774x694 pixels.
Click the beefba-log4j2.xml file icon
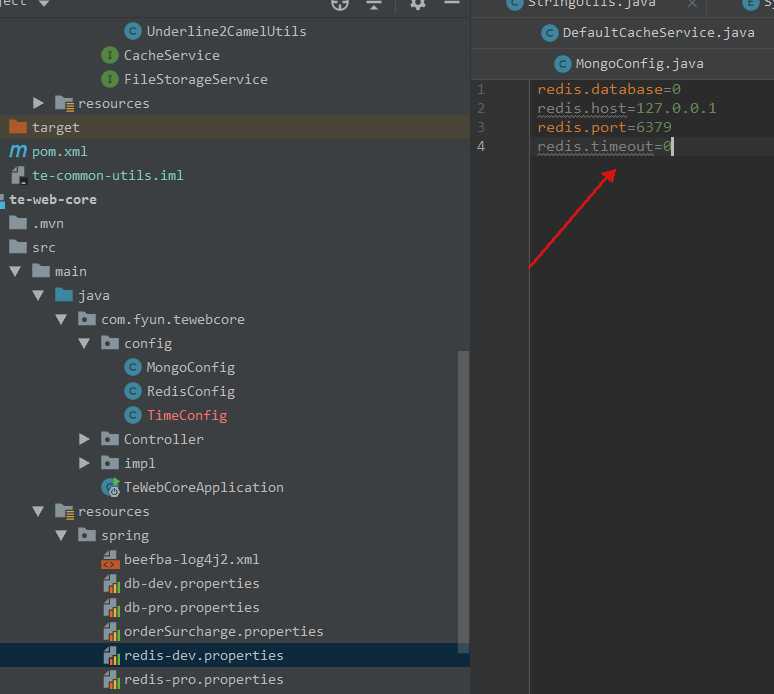coord(111,560)
